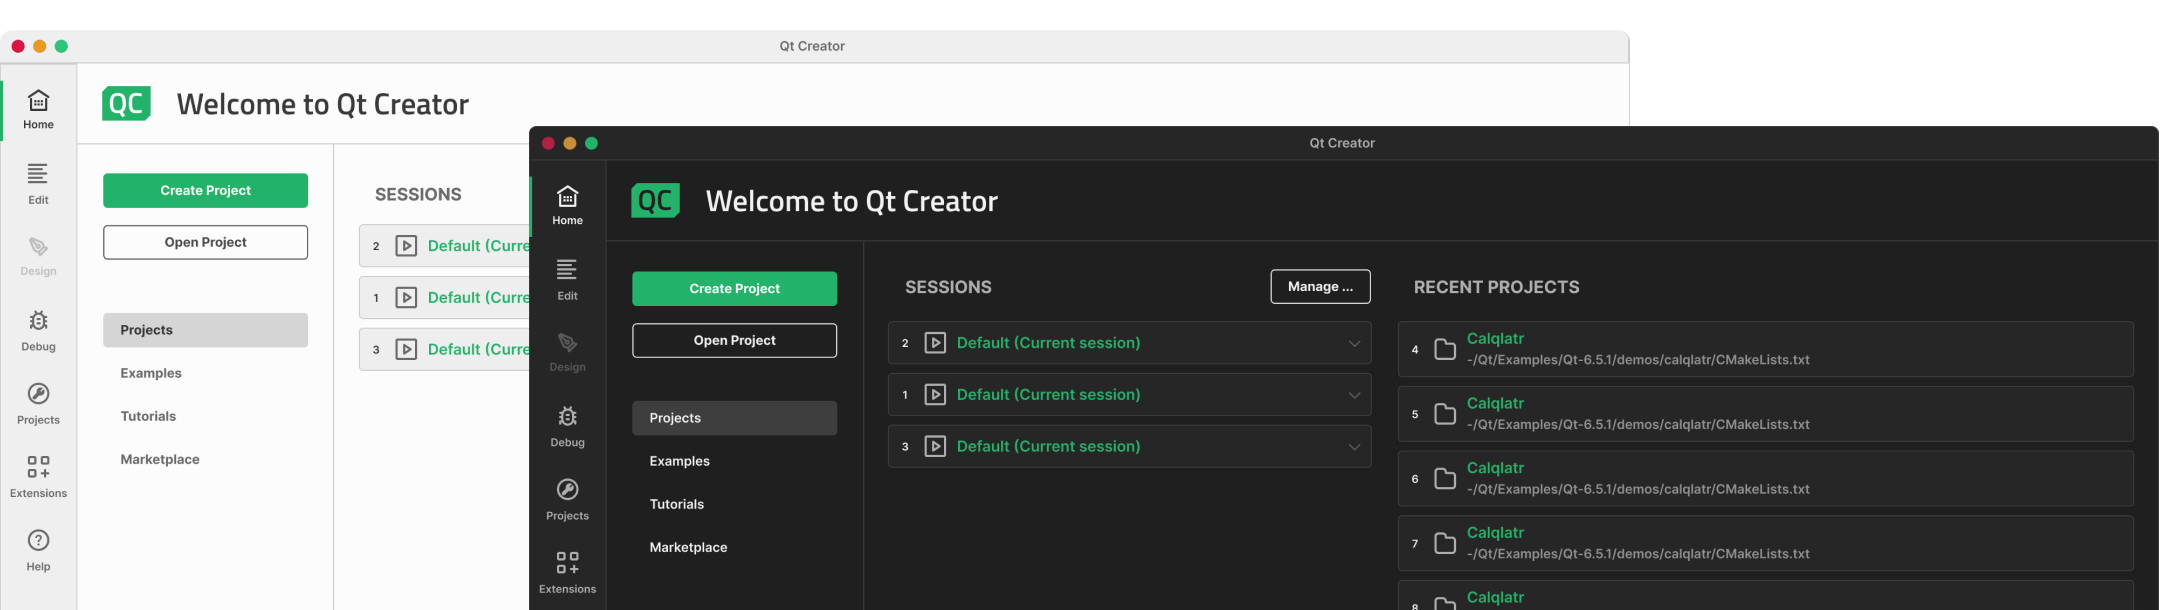Viewport: 2177px width, 610px height.
Task: Click the folder icon of recent project 5
Action: [x=1444, y=414]
